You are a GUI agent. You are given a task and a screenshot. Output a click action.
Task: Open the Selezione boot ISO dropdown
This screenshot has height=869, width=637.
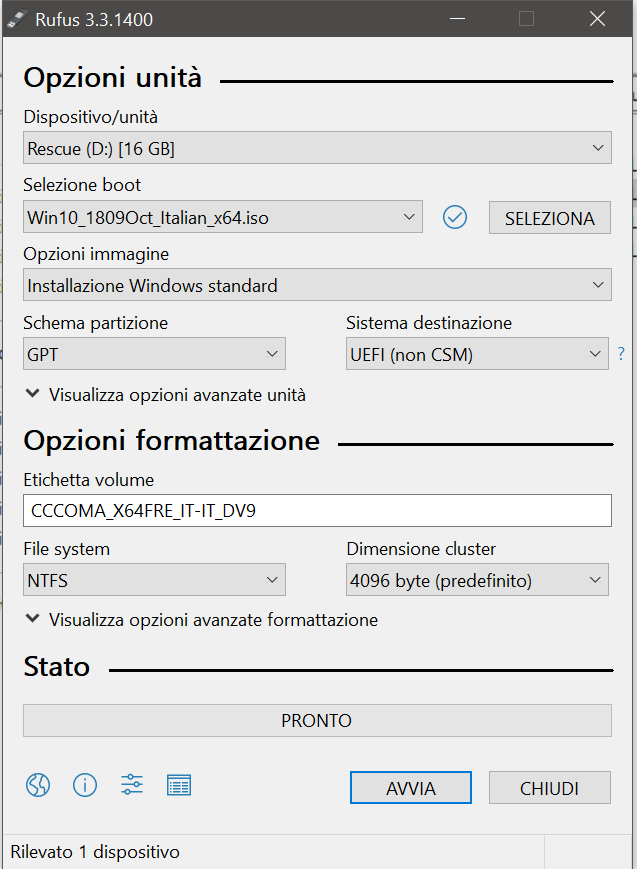tap(222, 217)
